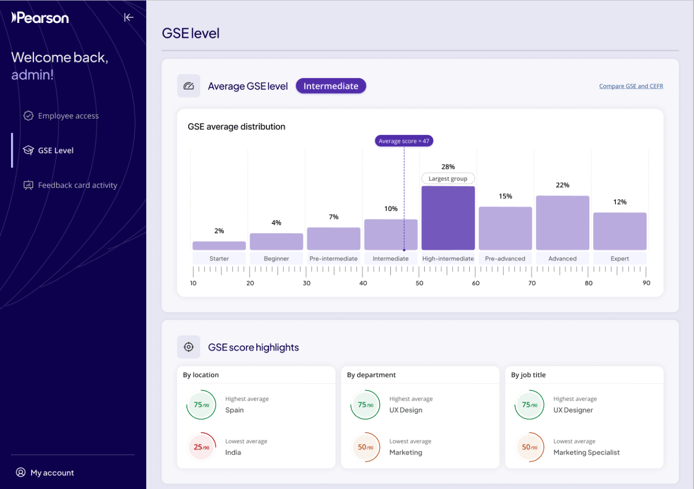Click Marketing's 50 score ring
Viewport: 694px width, 489px height.
(365, 447)
